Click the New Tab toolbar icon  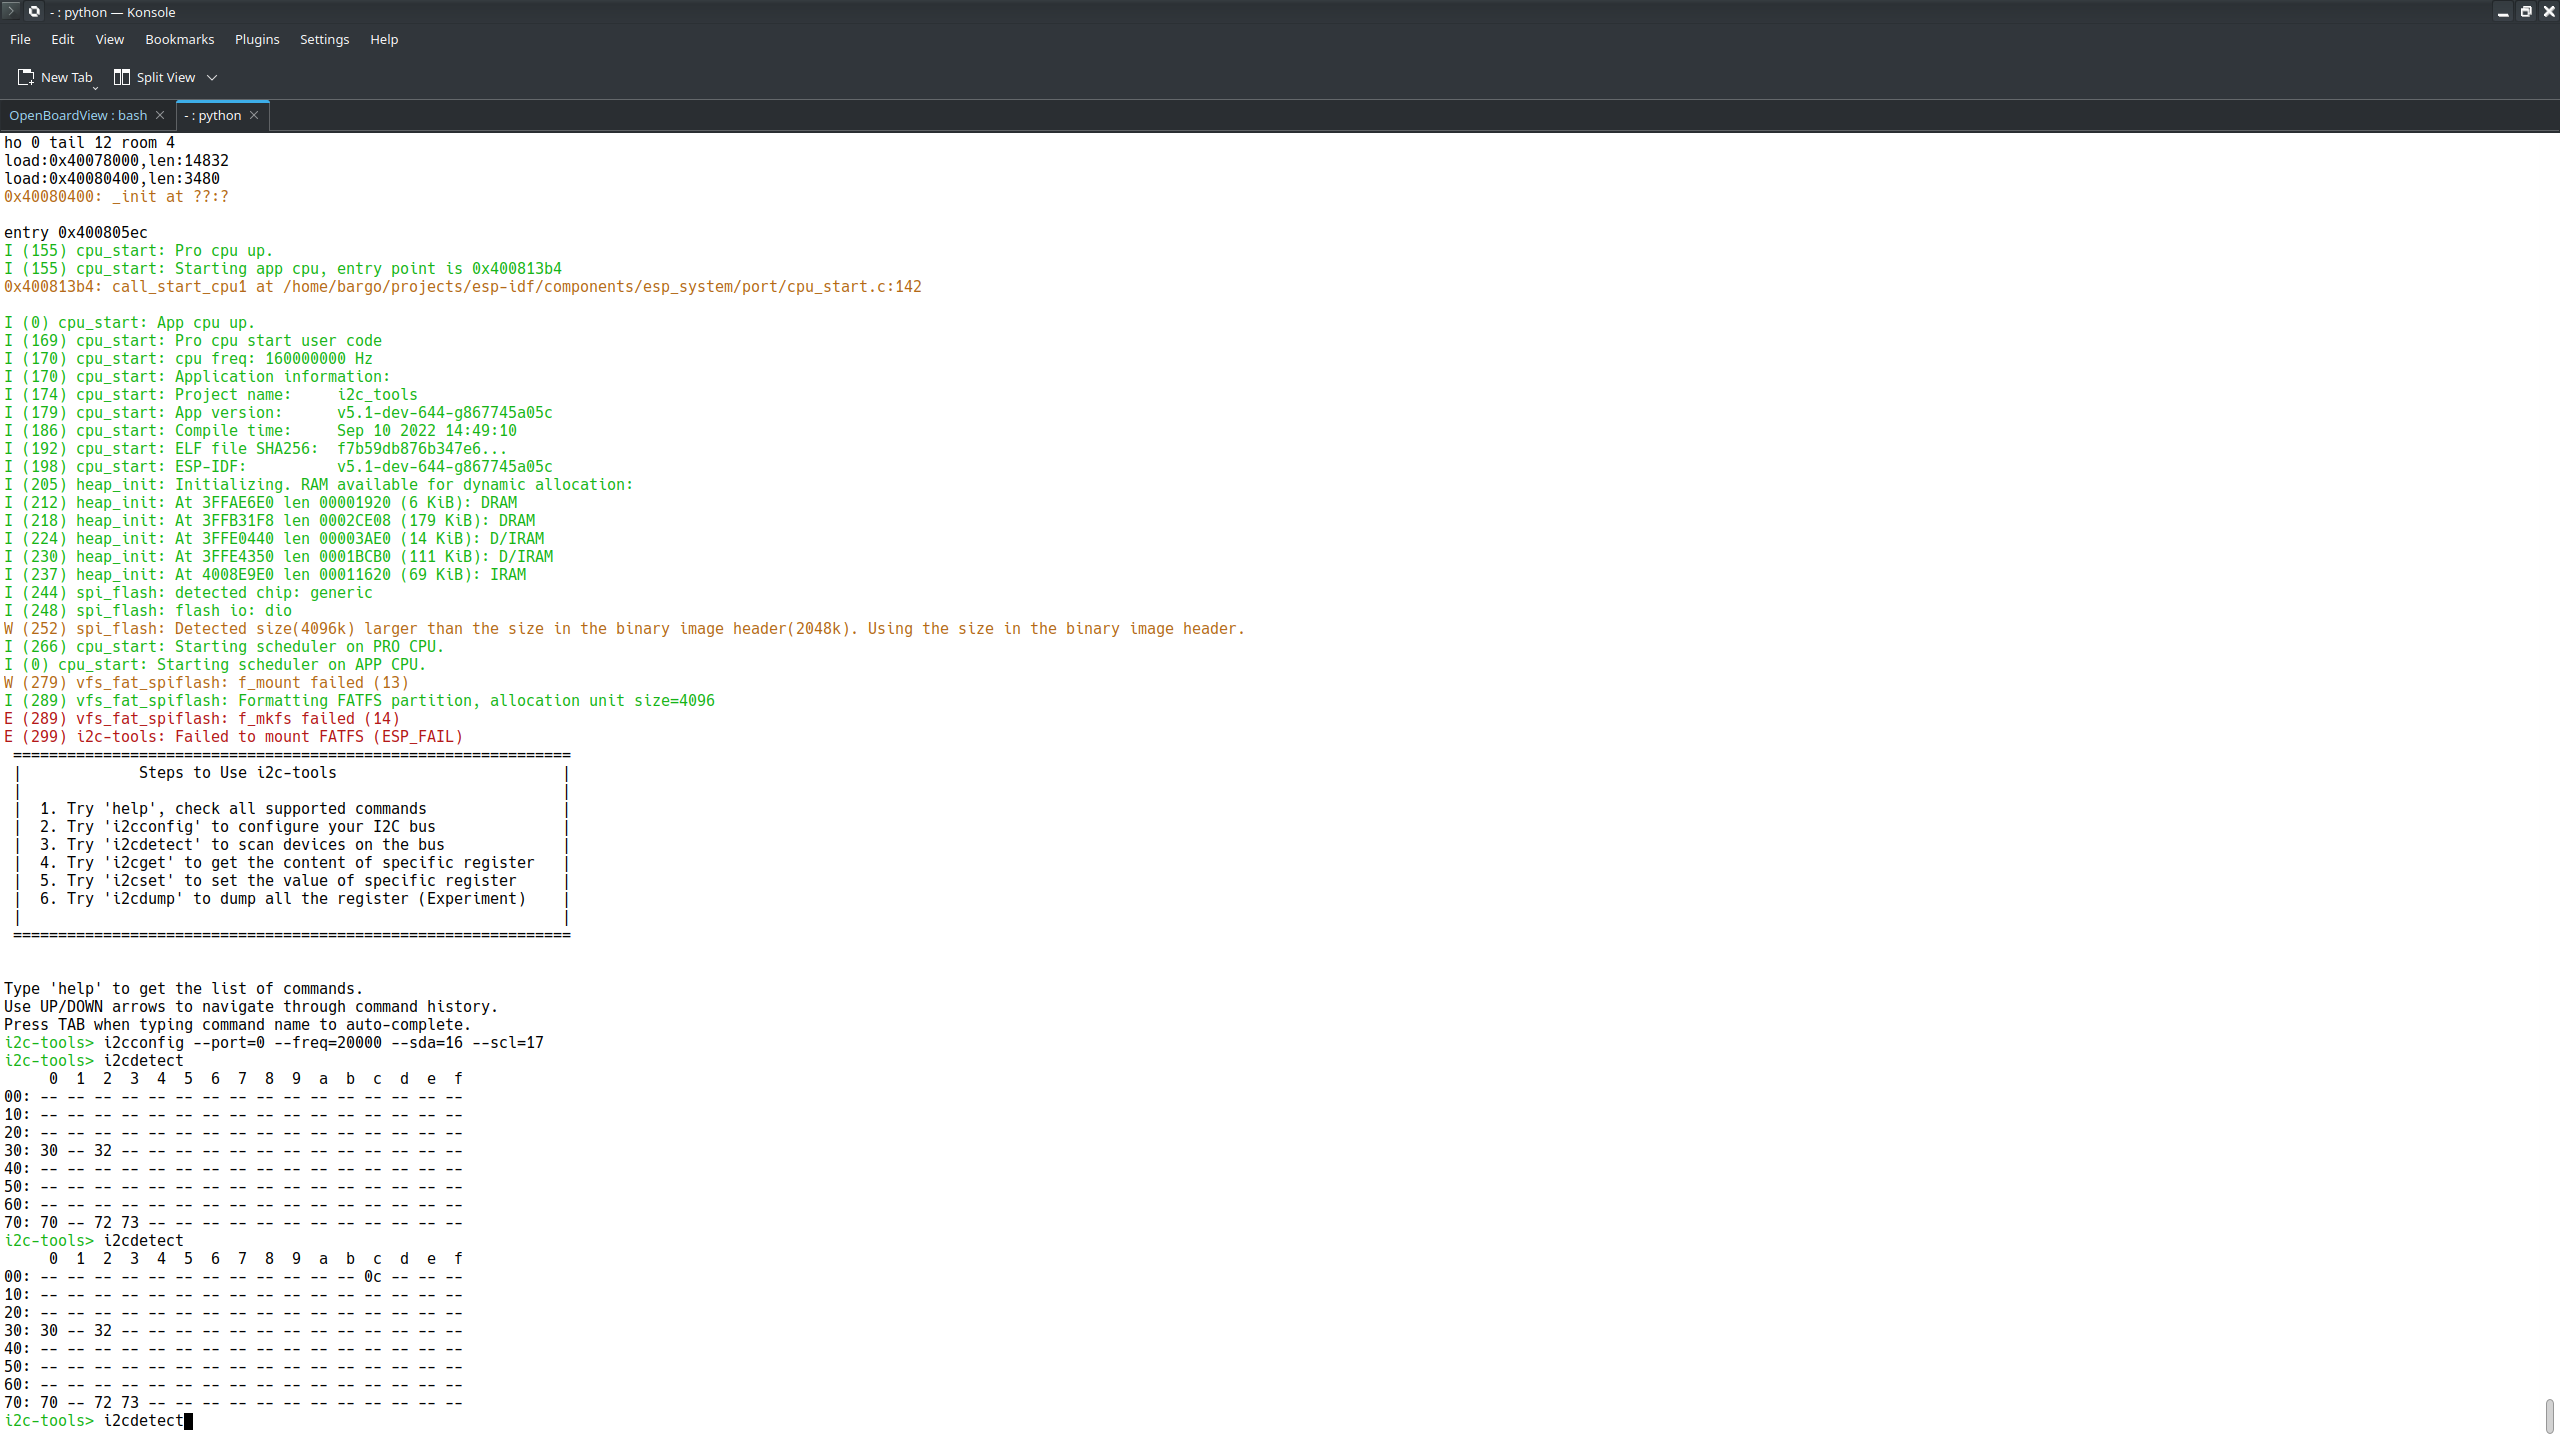[x=26, y=77]
